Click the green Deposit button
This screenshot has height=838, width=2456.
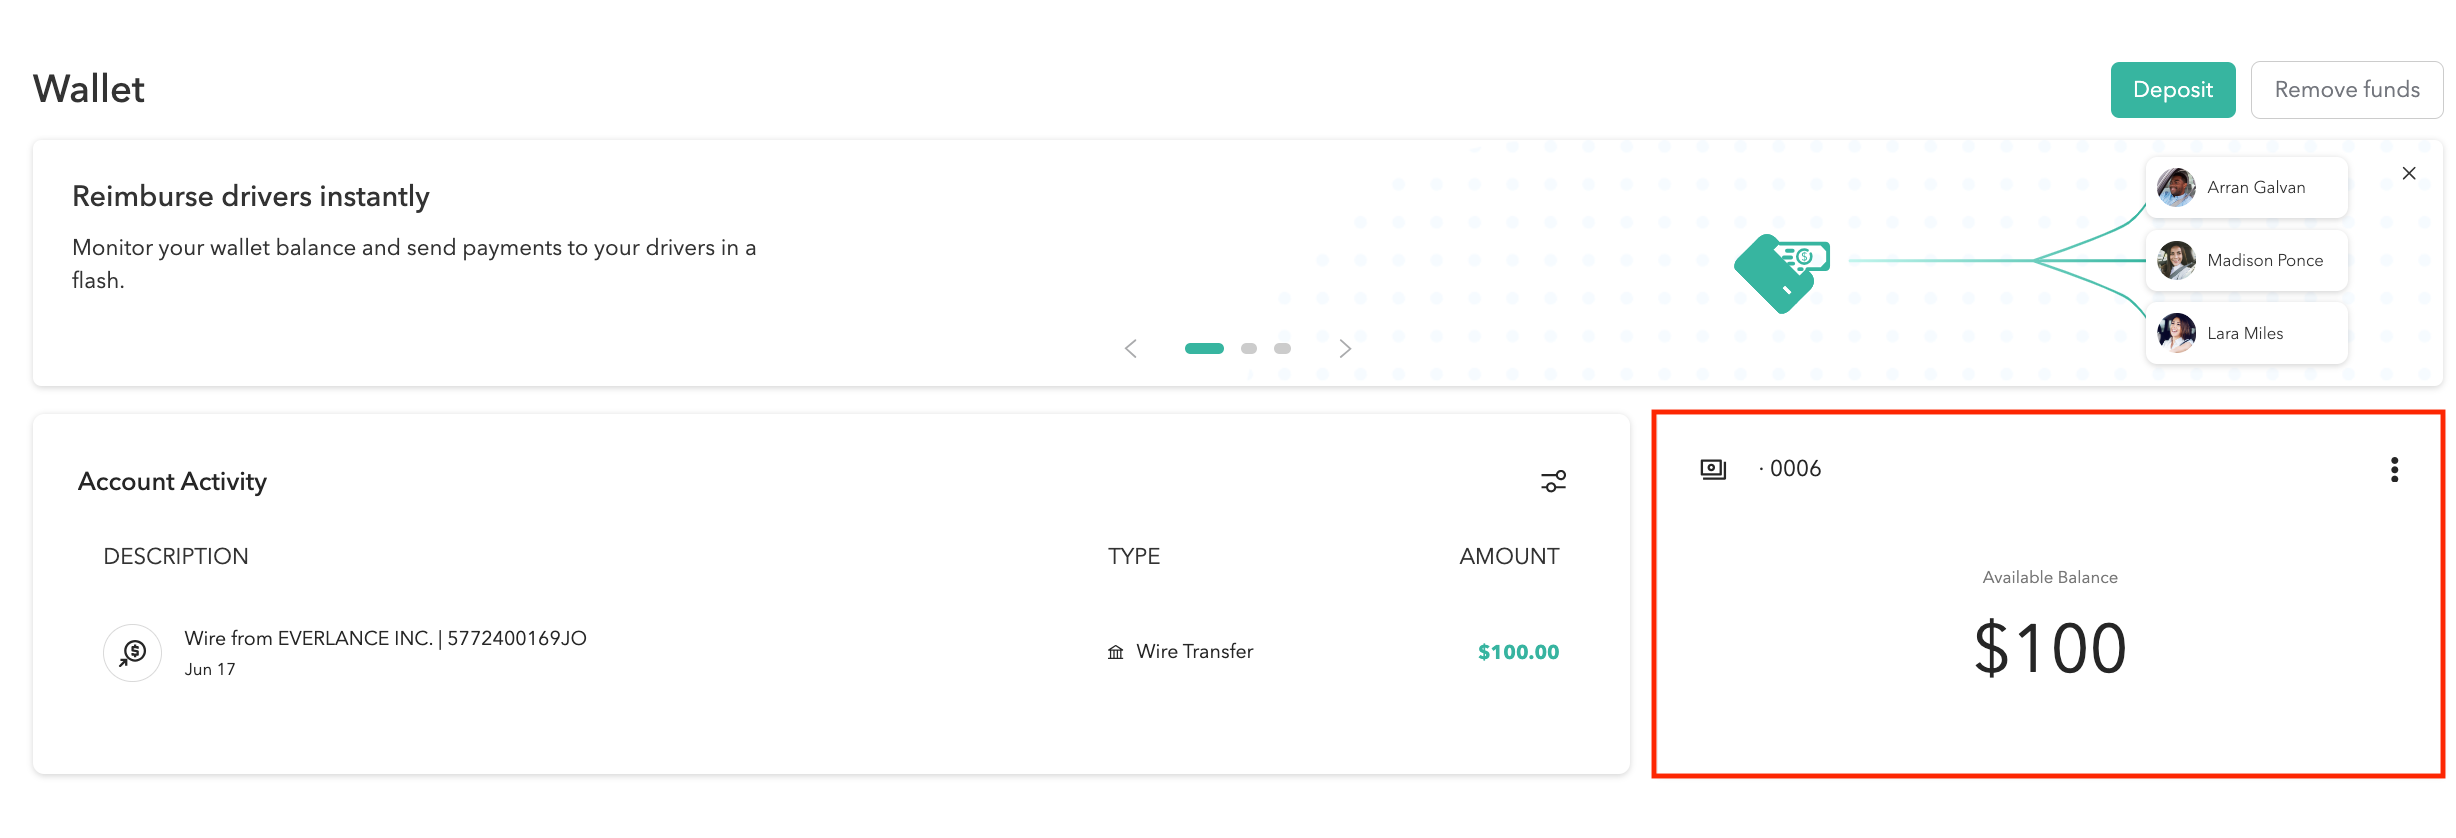[2172, 90]
